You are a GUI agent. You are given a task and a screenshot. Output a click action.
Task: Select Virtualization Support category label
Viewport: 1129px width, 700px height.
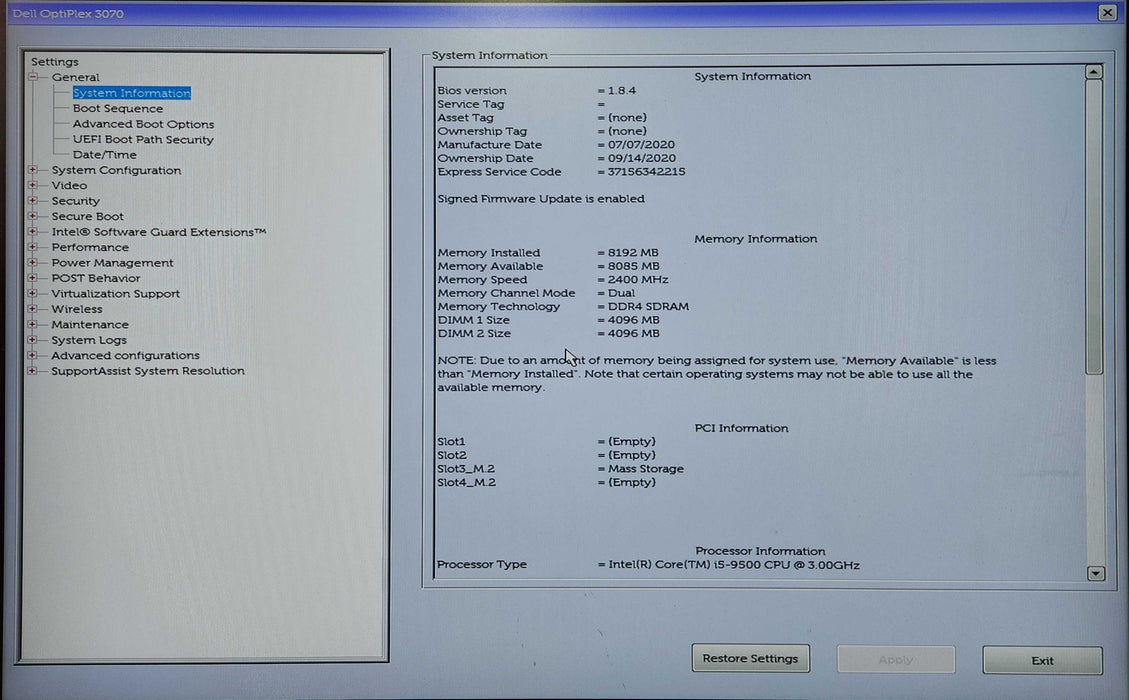coord(115,294)
